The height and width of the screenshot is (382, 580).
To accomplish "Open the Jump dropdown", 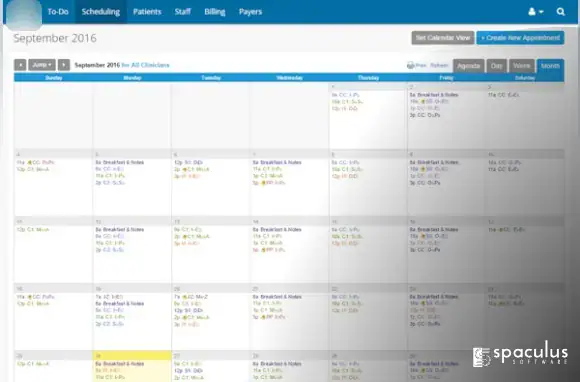I will click(x=42, y=65).
